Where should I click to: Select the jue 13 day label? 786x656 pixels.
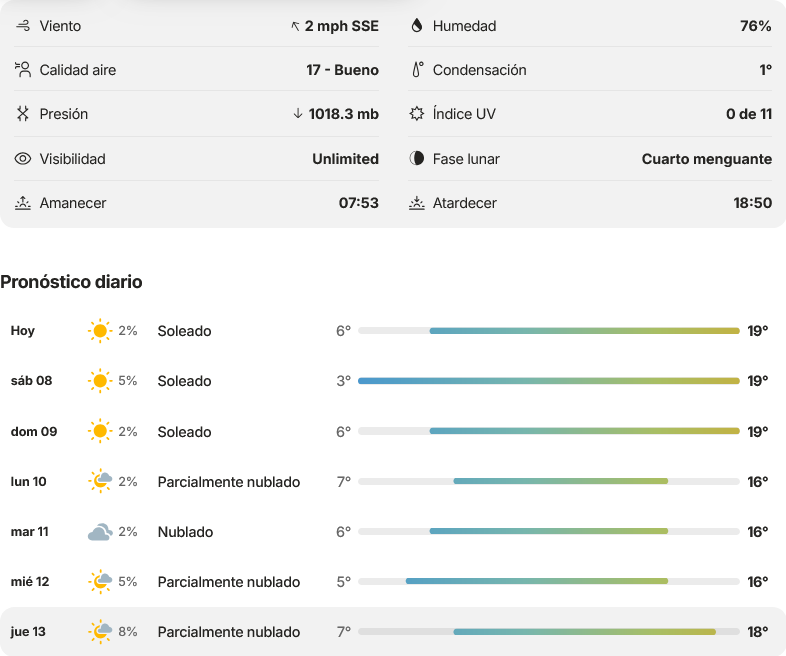coord(28,632)
